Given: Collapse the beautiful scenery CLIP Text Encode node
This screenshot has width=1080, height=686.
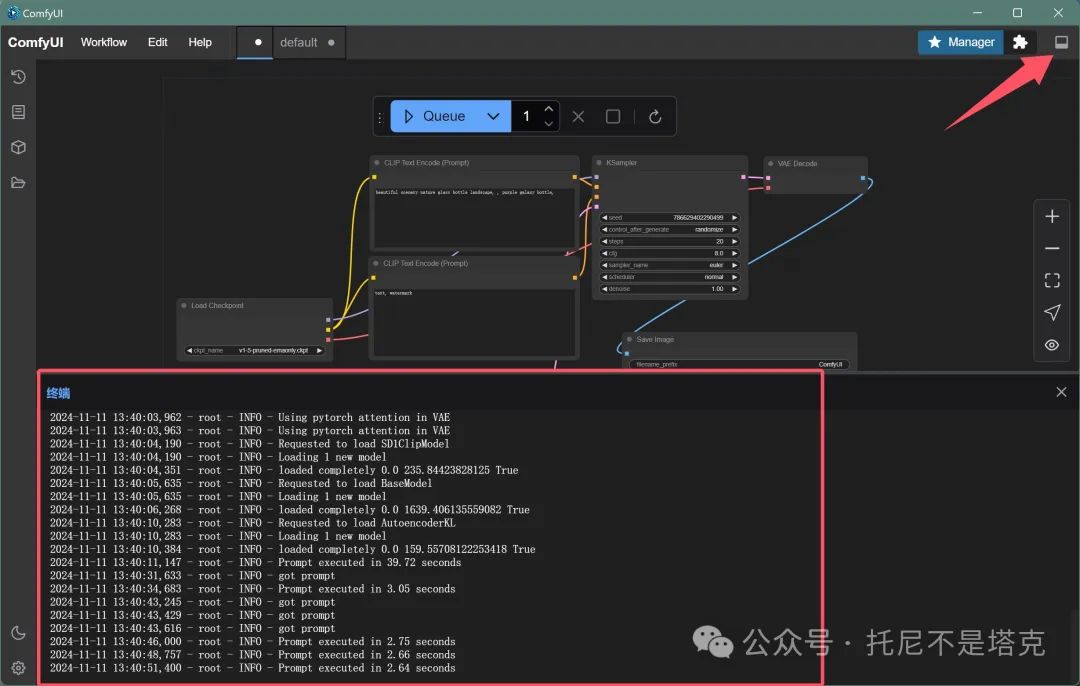Looking at the screenshot, I should pyautogui.click(x=377, y=163).
